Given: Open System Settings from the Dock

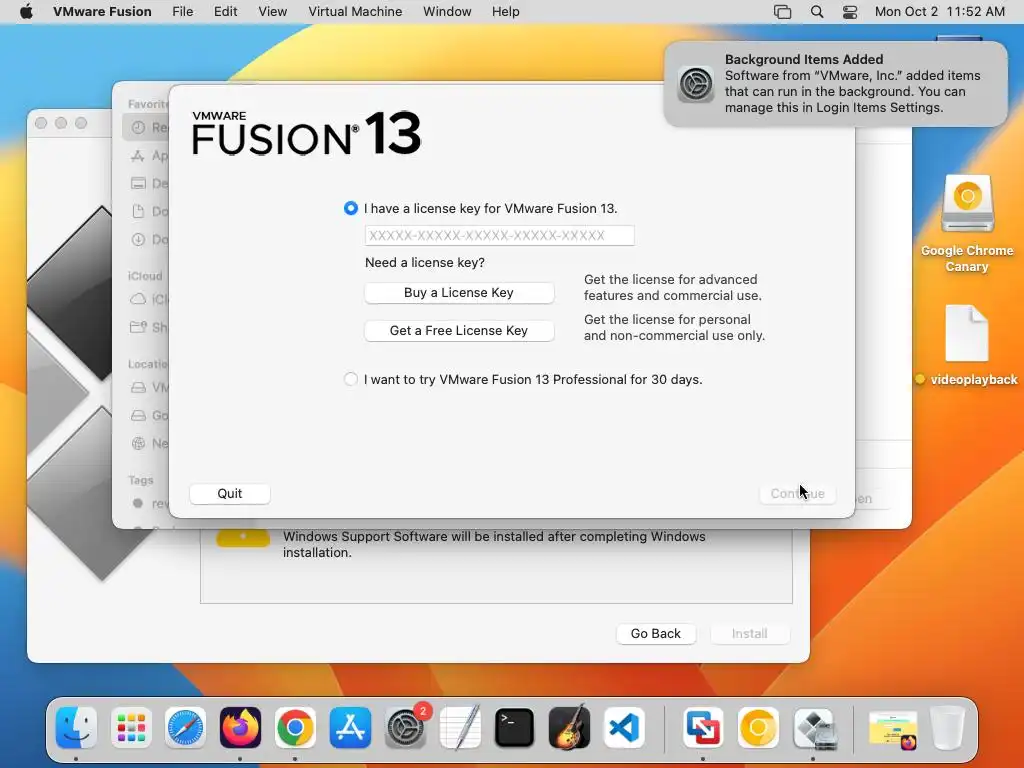Looking at the screenshot, I should pos(405,727).
